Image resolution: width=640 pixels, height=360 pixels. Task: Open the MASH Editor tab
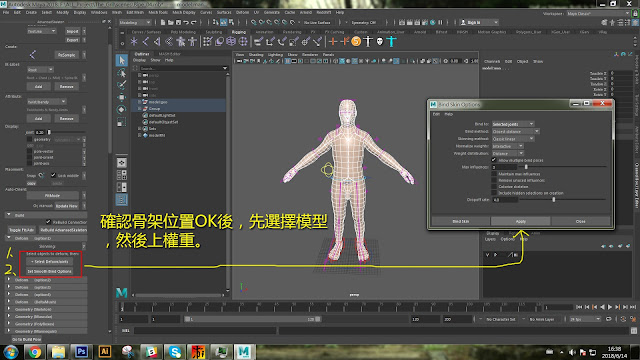click(169, 54)
